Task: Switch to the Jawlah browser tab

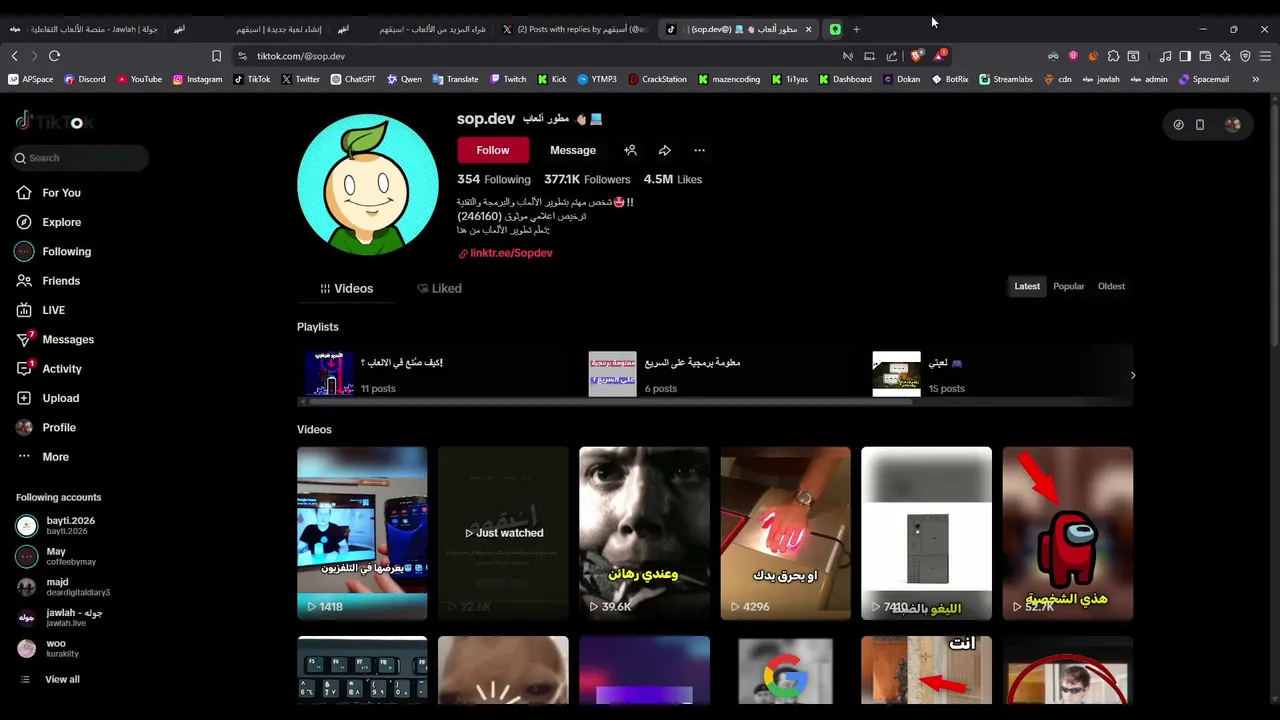Action: (84, 29)
